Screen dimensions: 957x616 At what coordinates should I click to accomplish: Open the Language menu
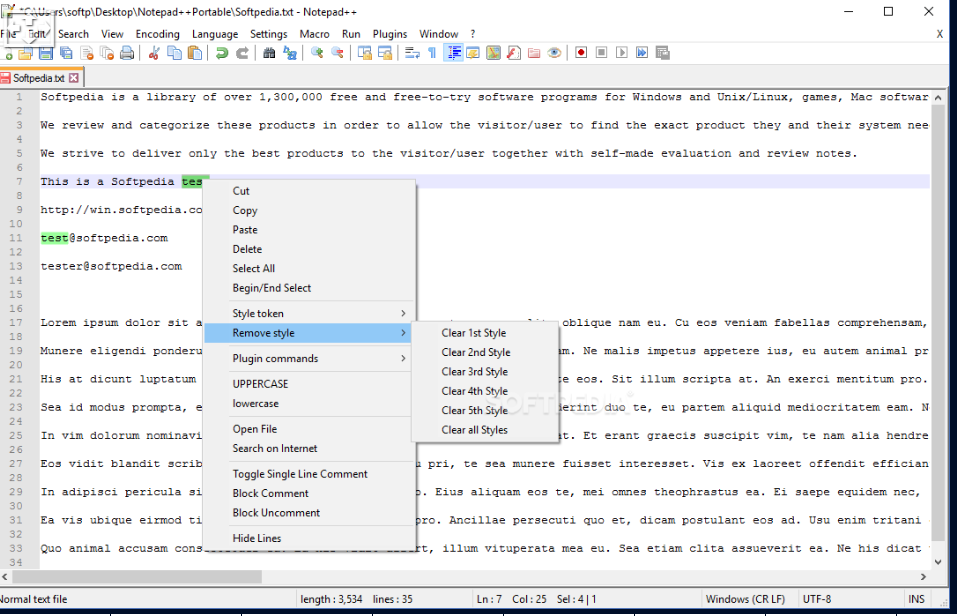pos(215,34)
